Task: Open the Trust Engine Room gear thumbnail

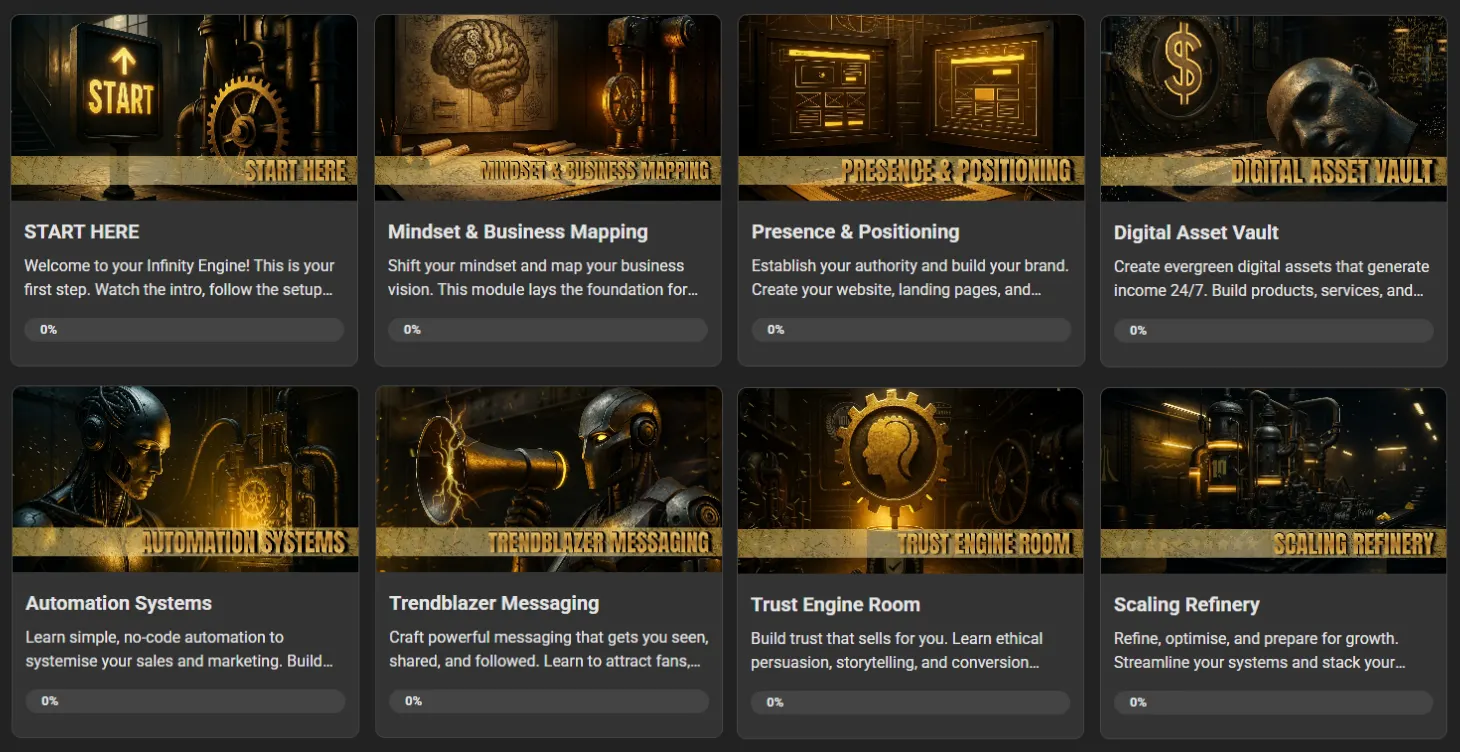Action: (910, 480)
